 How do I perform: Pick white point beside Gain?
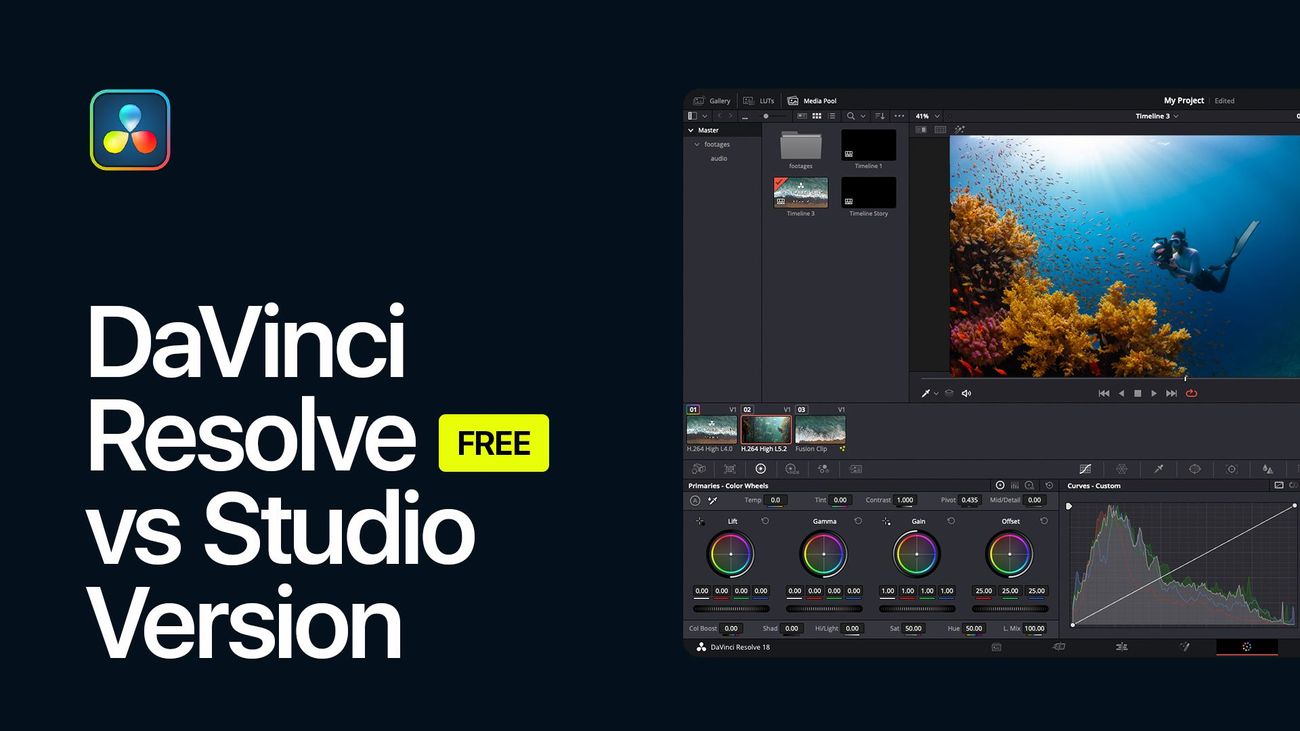886,521
